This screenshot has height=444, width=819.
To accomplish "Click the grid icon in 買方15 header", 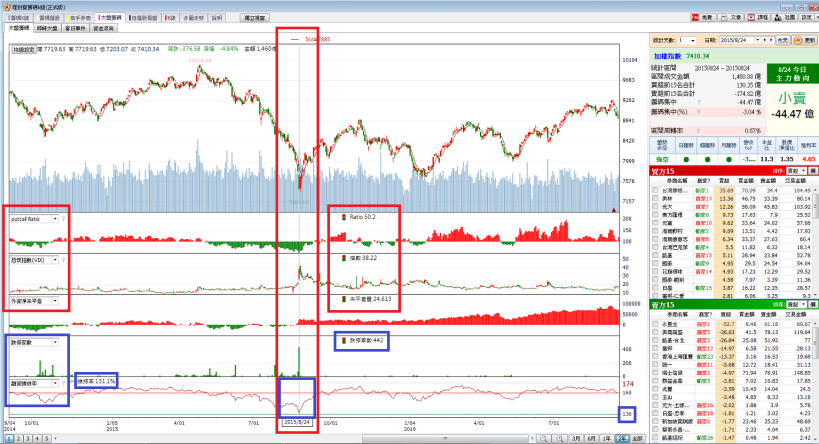I will point(812,172).
